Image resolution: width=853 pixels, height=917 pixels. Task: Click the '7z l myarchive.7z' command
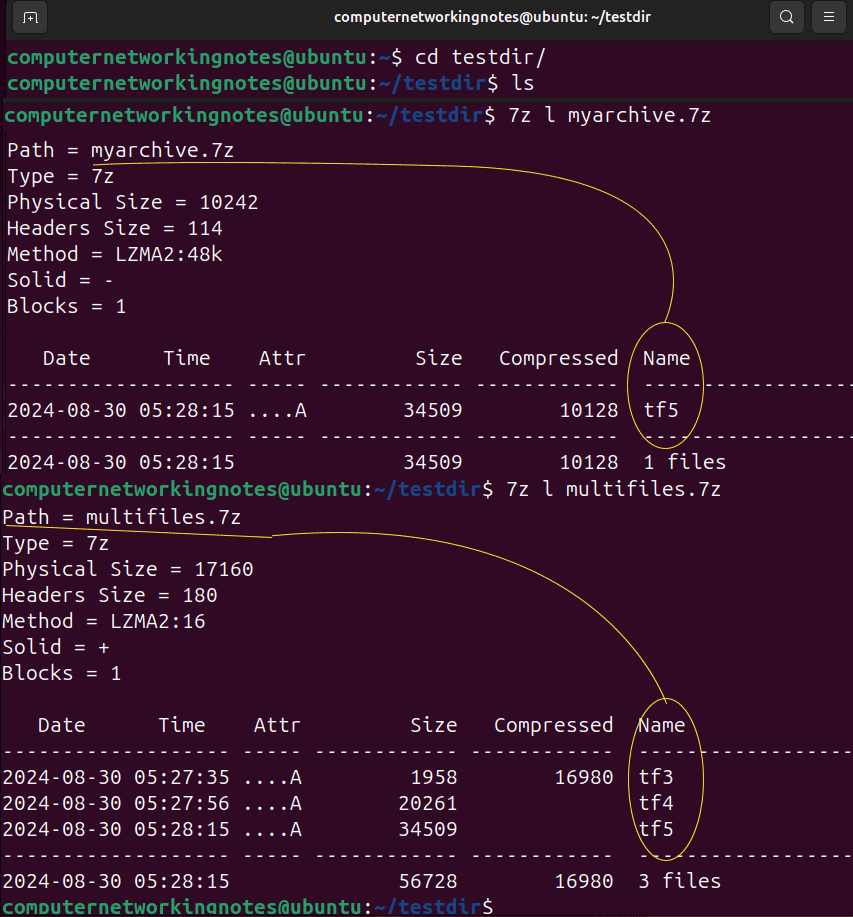(x=609, y=115)
